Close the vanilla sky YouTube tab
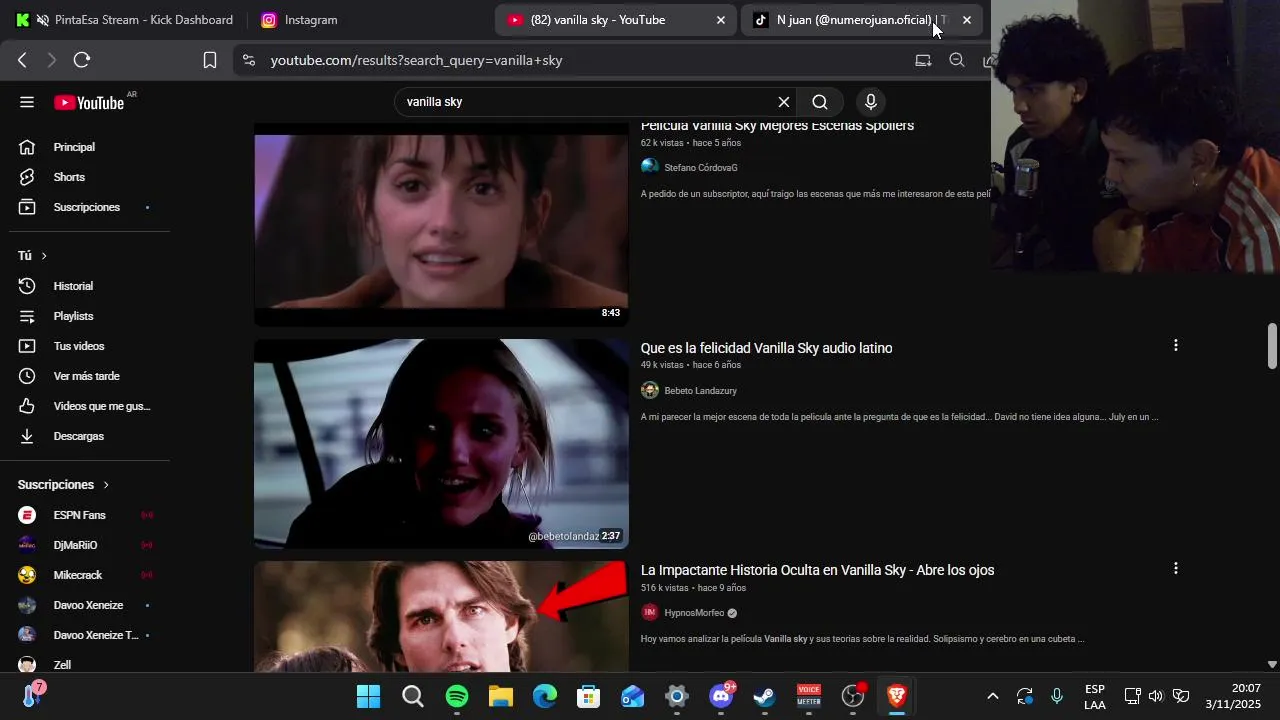 click(721, 20)
